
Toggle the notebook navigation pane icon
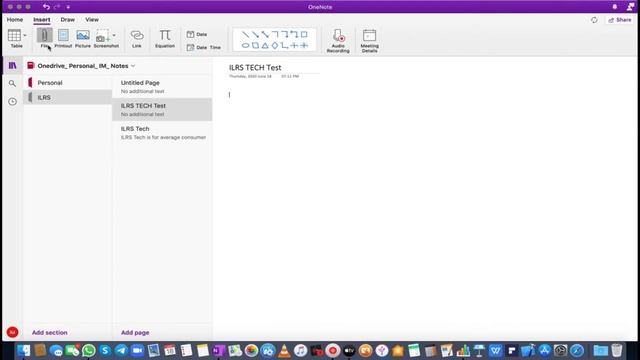point(12,65)
